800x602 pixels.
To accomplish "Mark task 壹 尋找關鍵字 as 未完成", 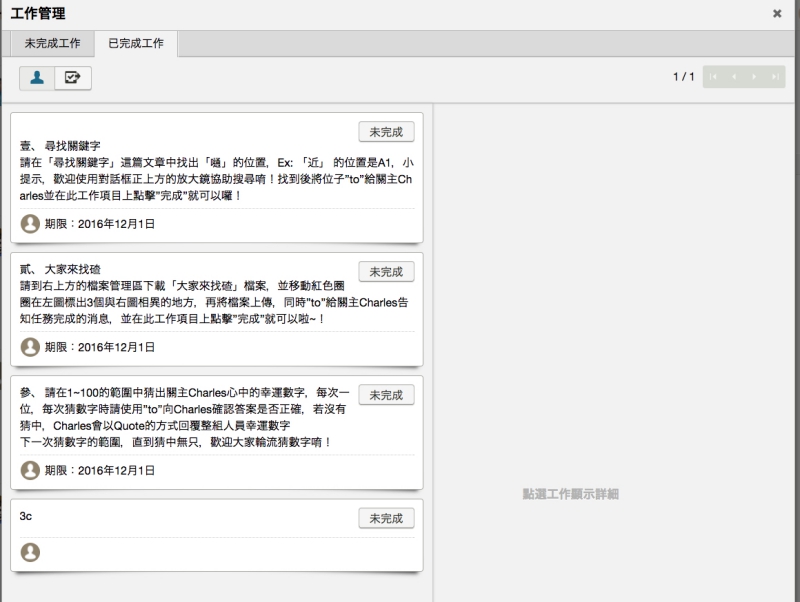I will [x=386, y=132].
